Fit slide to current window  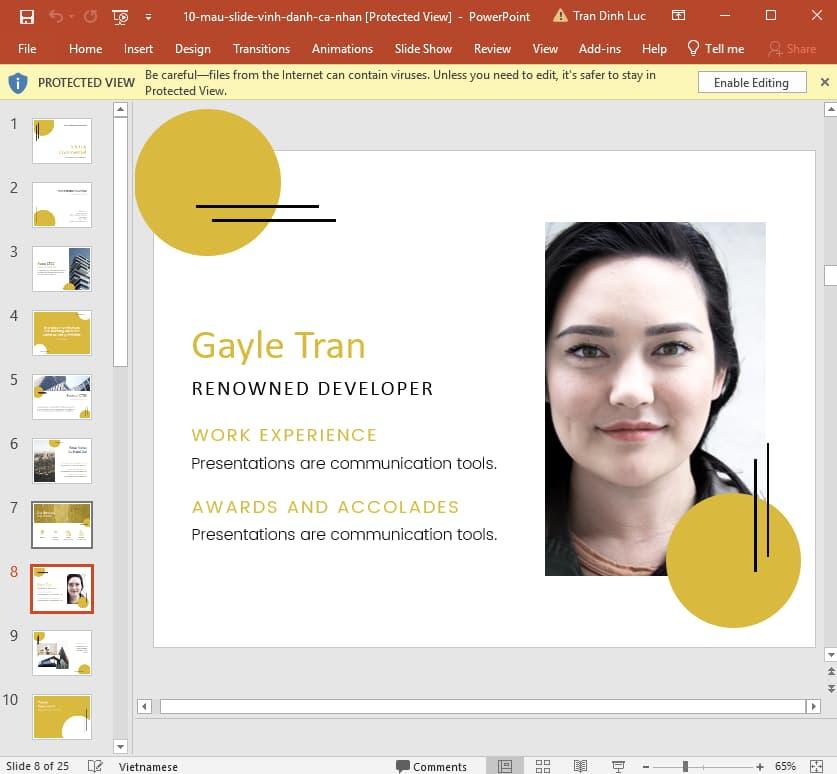[x=817, y=766]
